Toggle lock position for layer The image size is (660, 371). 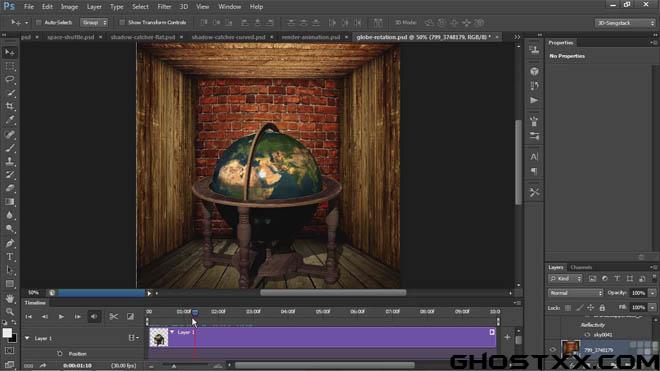coord(591,308)
